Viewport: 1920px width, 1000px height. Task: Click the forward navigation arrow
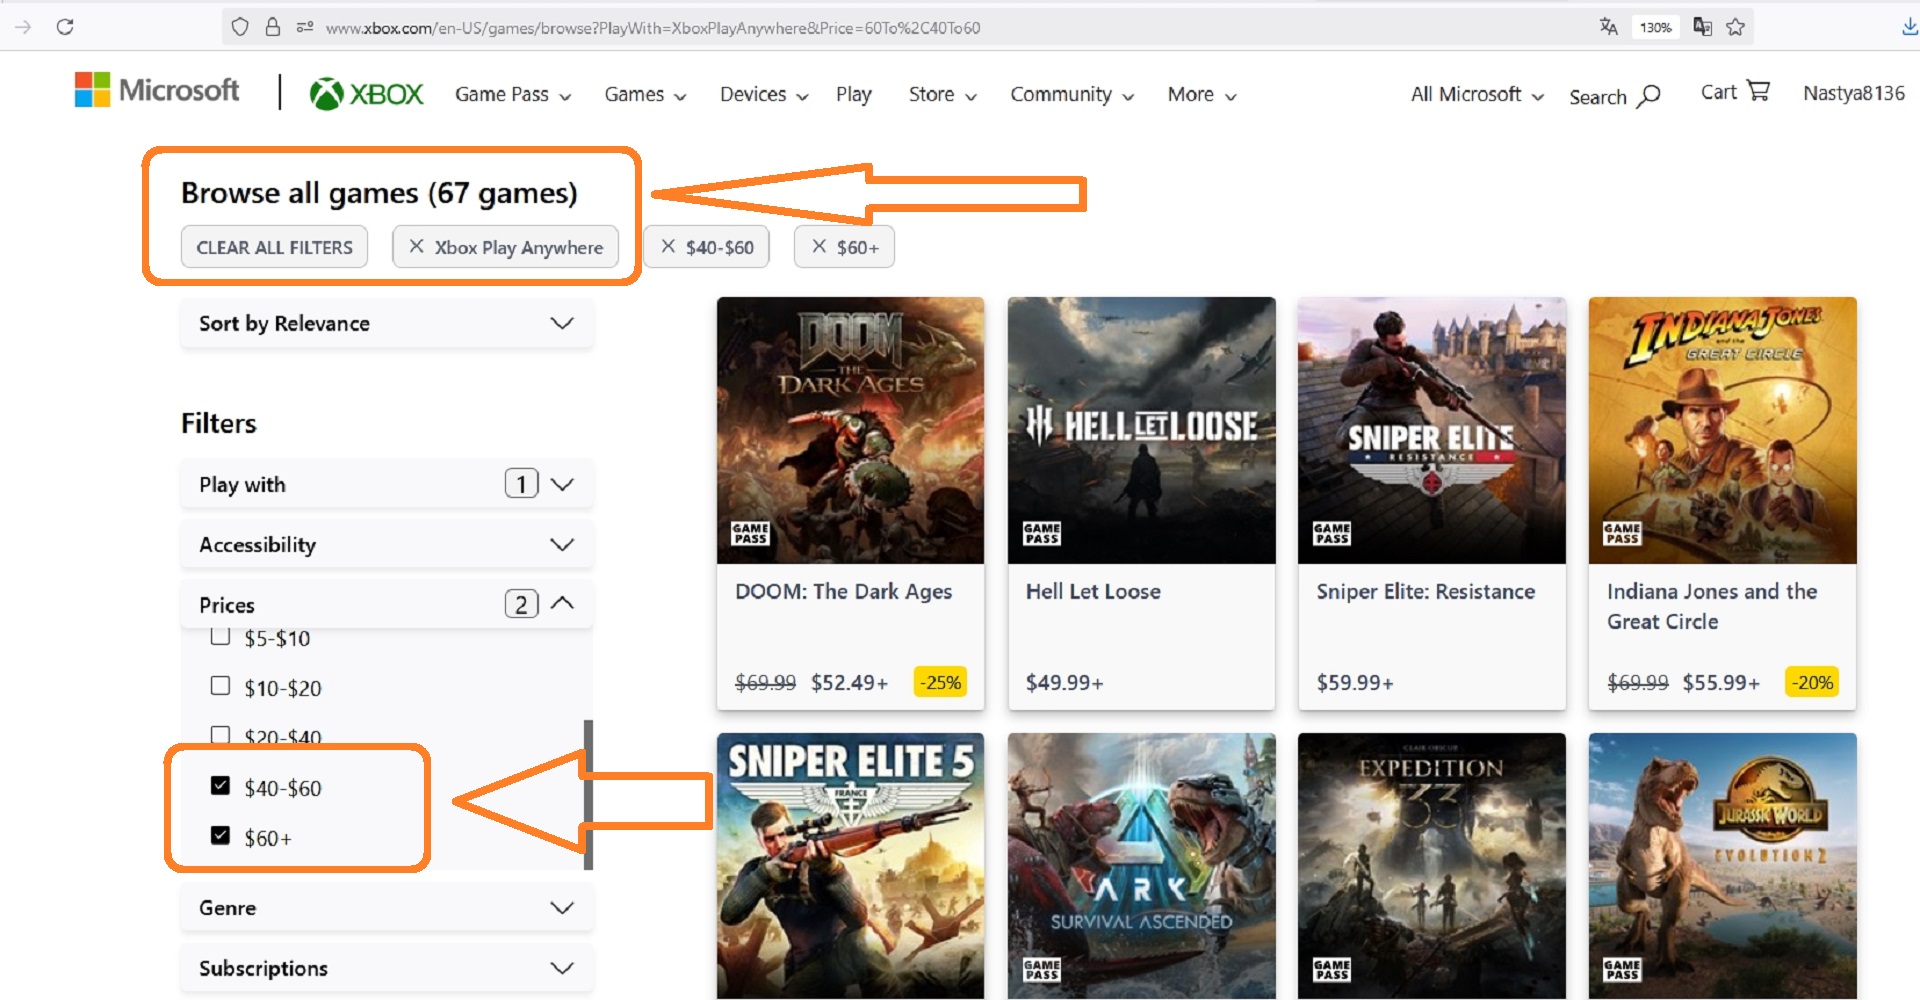23,27
